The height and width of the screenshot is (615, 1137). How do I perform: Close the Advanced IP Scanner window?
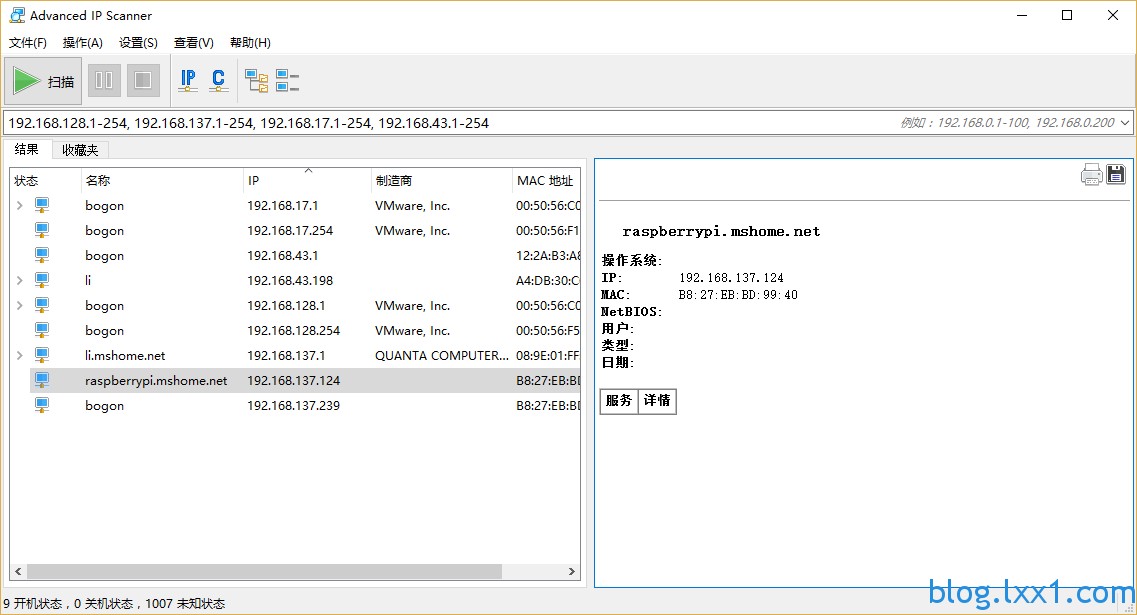click(1112, 15)
